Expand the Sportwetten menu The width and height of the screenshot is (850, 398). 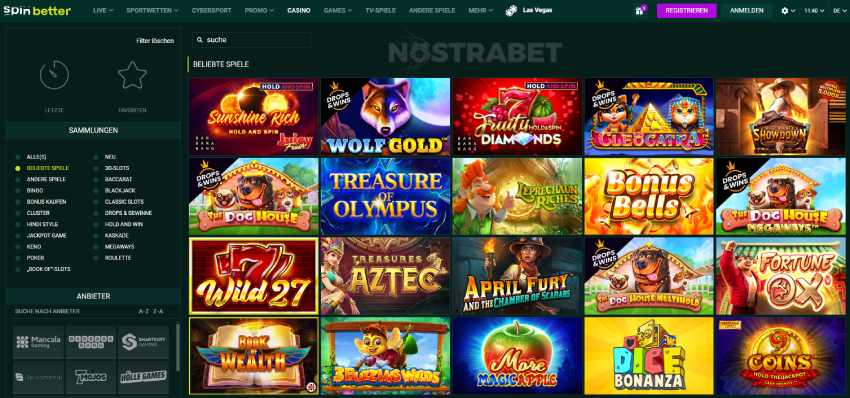tap(152, 10)
